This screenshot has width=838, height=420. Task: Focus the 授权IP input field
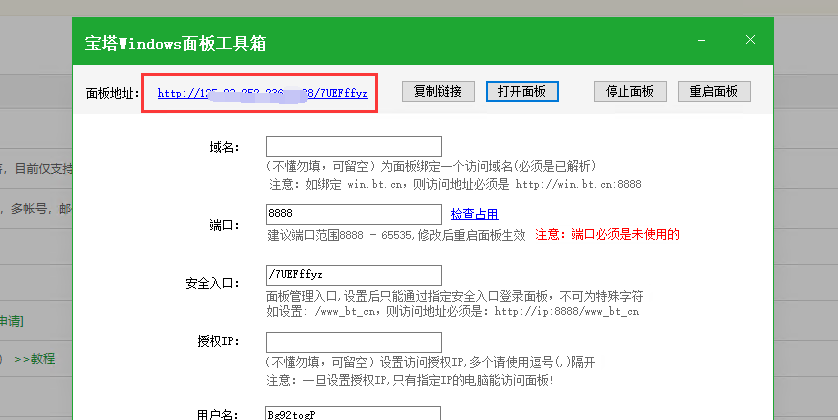[354, 343]
